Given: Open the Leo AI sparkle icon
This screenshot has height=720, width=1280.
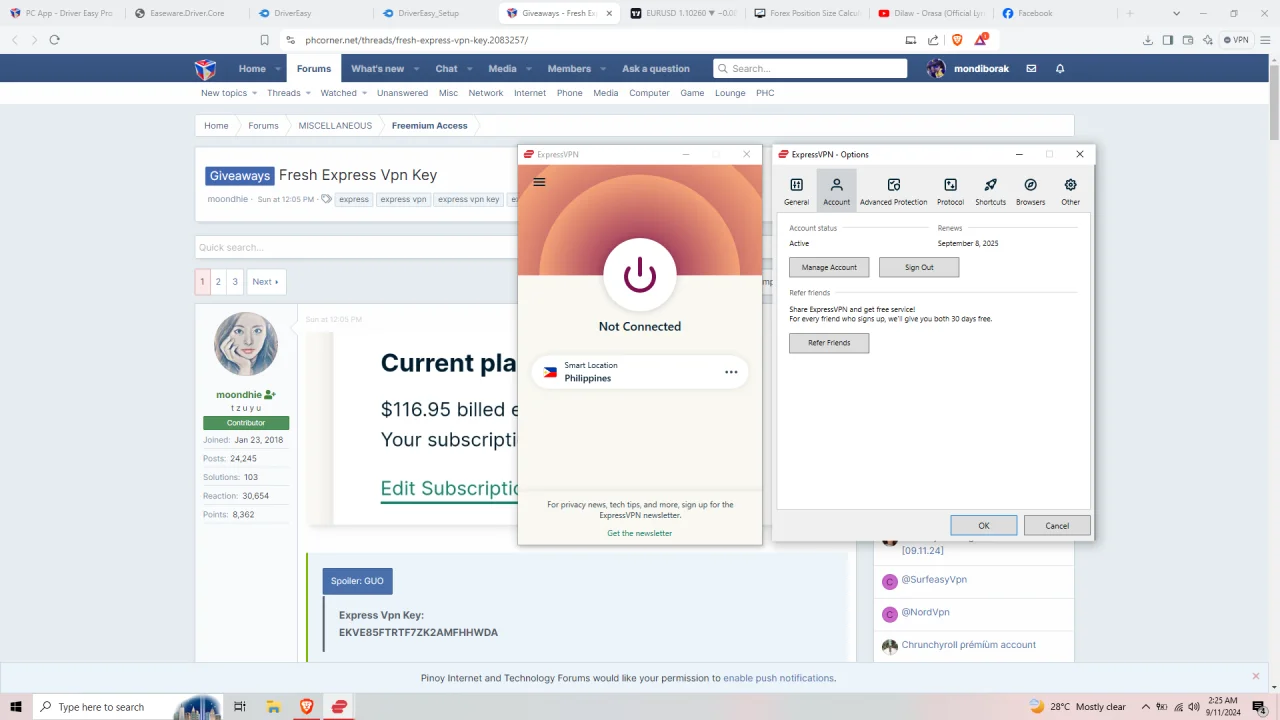Looking at the screenshot, I should coord(1208,40).
